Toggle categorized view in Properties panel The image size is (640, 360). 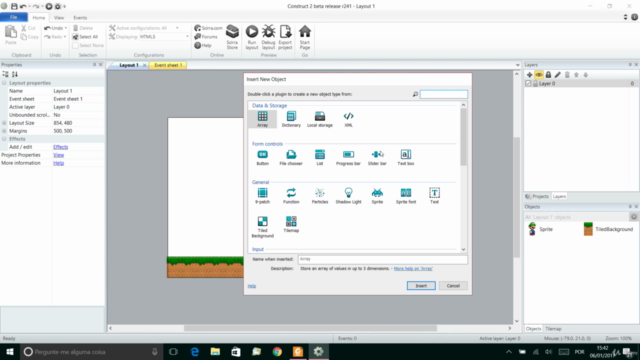tap(5, 74)
